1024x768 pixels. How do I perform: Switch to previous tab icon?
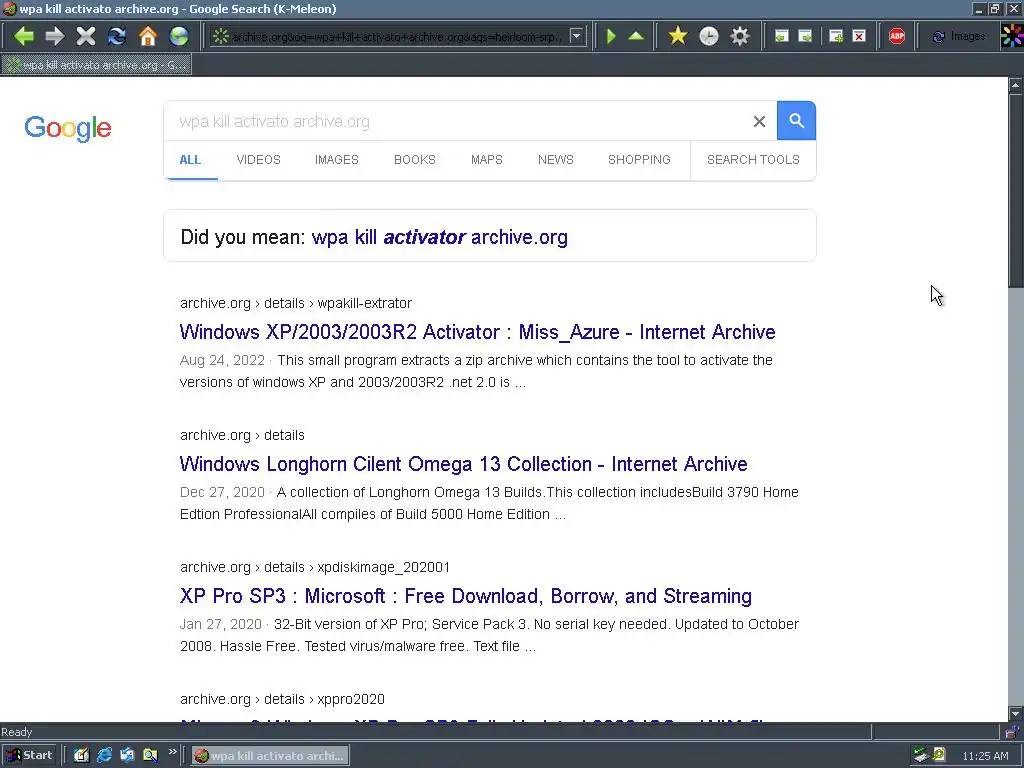(x=781, y=37)
